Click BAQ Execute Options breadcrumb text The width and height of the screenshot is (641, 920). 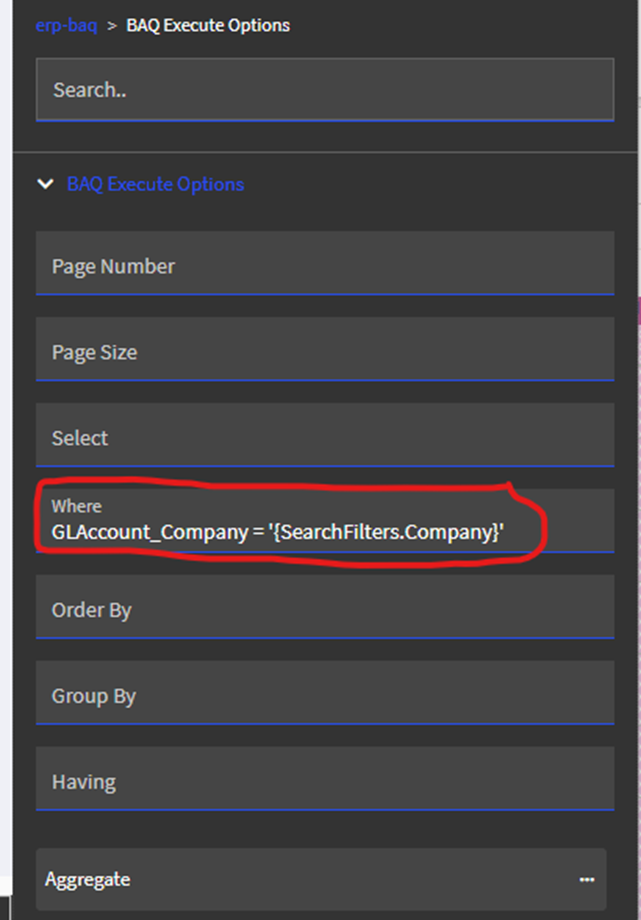[x=208, y=25]
